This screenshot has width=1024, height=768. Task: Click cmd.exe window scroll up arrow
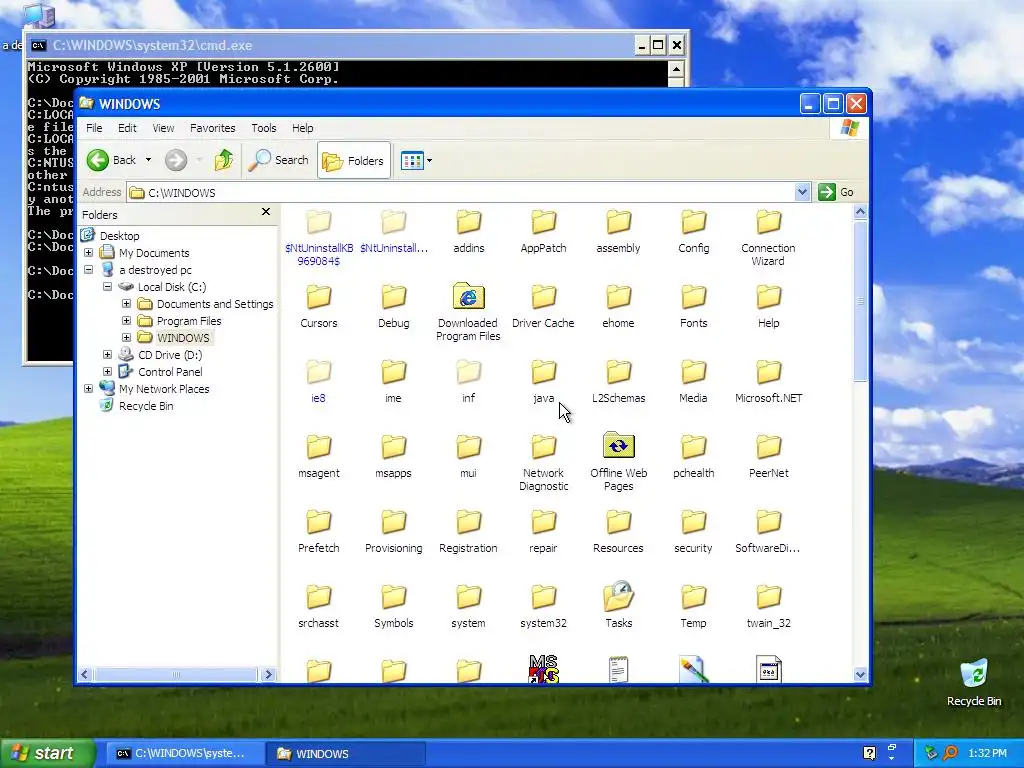click(676, 69)
